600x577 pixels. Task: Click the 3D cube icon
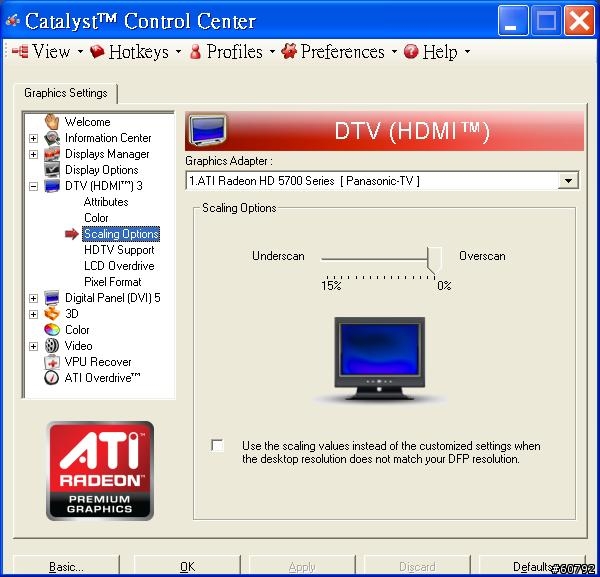pyautogui.click(x=52, y=314)
